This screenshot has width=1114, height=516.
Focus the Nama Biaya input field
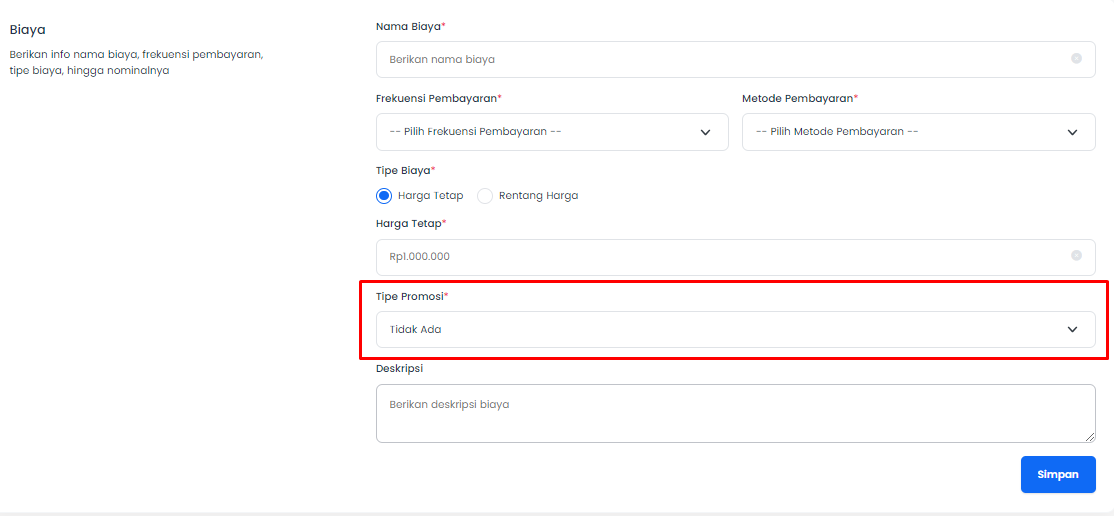point(735,59)
